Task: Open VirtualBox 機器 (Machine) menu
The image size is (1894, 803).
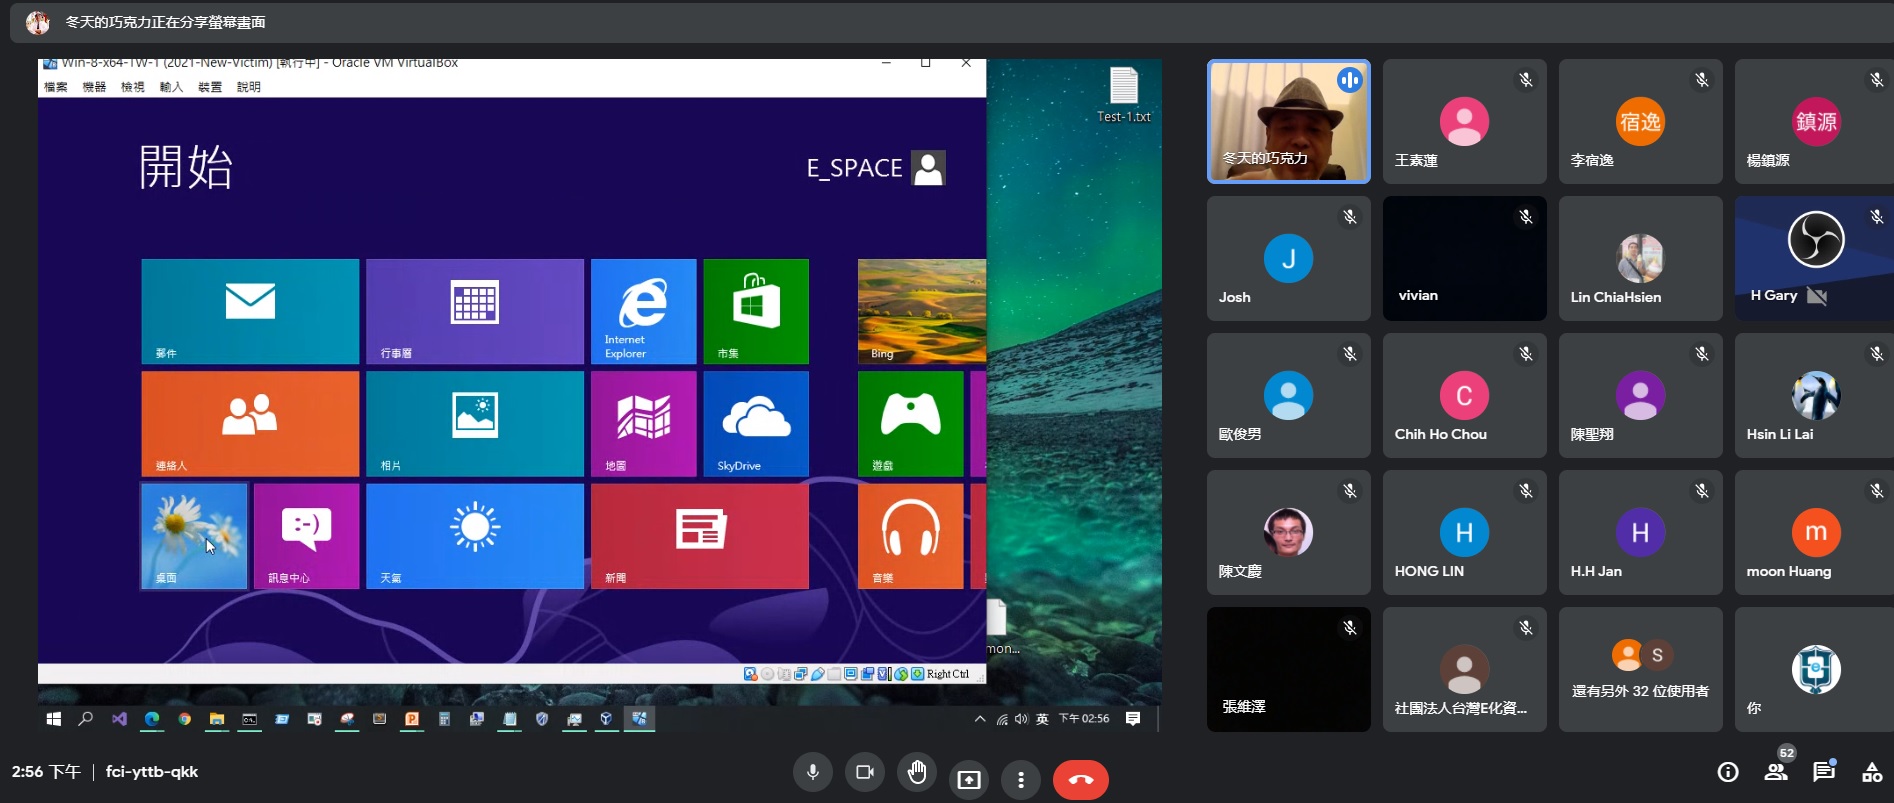Action: (x=94, y=87)
